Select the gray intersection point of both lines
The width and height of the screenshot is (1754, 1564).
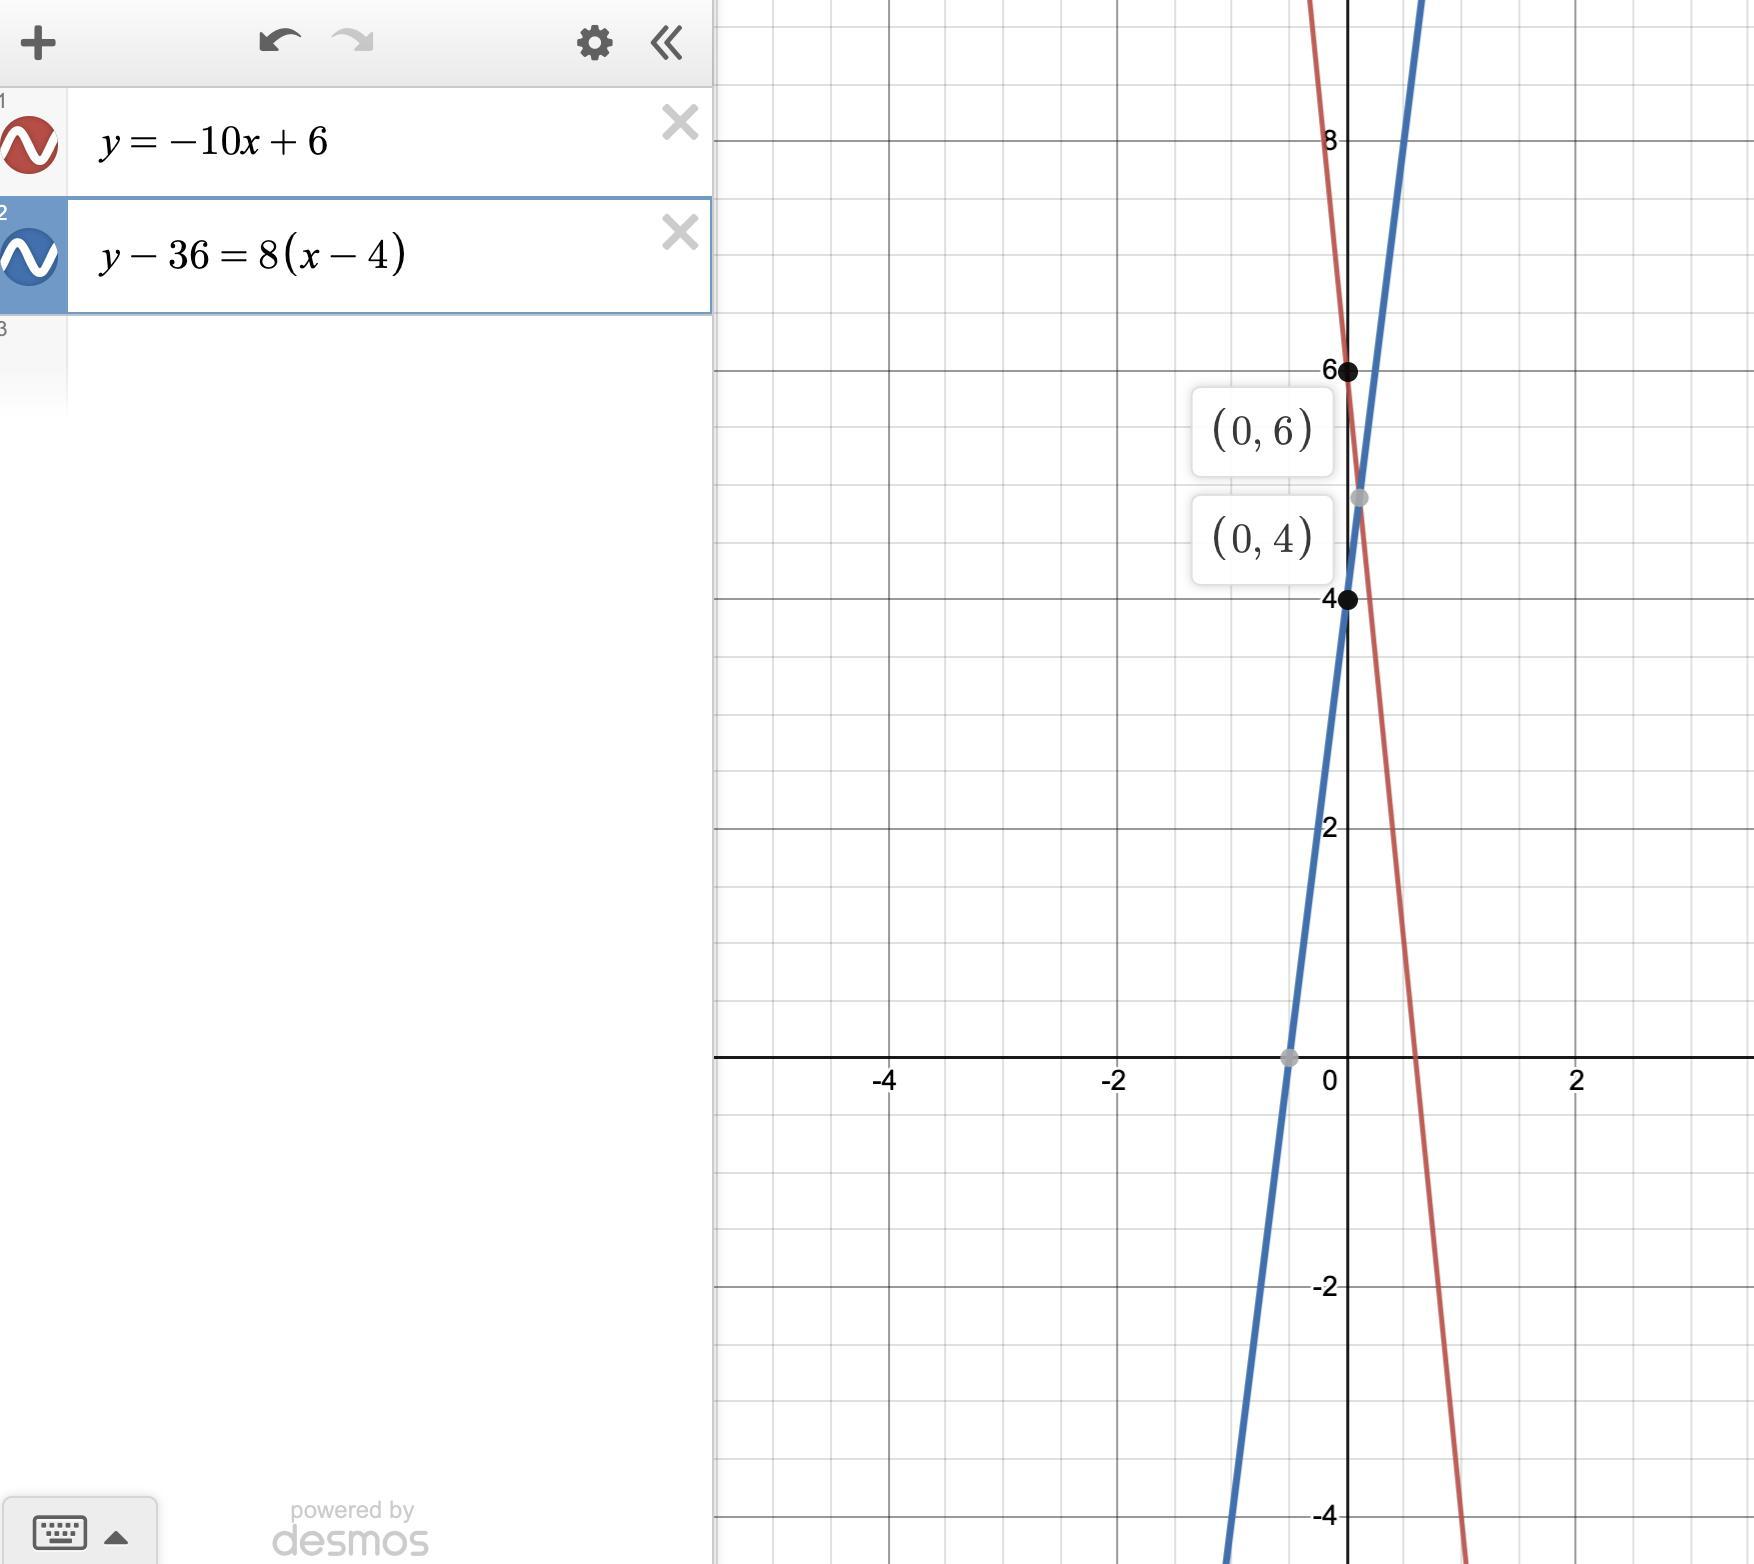1359,498
